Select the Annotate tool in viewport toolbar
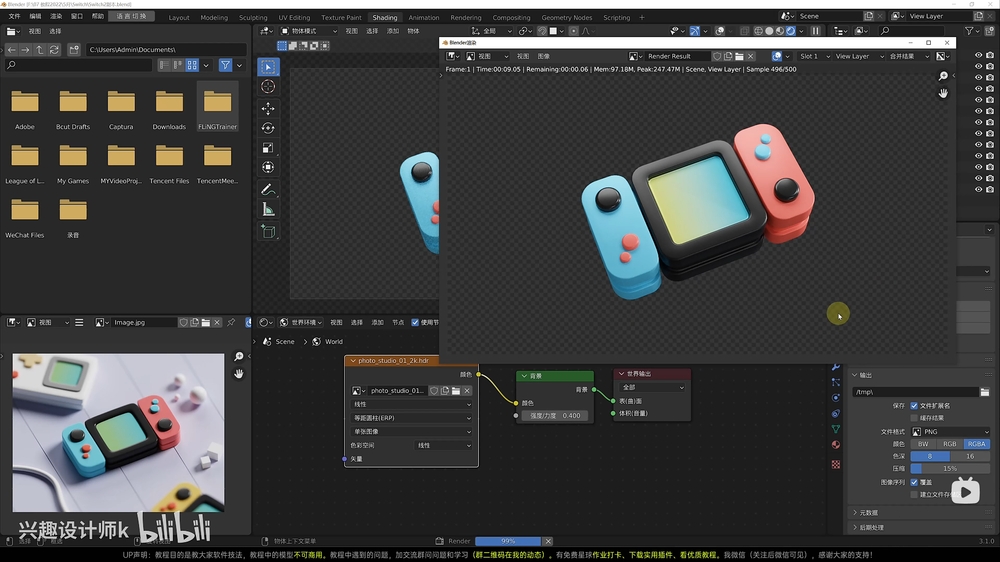The image size is (1000, 562). point(268,189)
